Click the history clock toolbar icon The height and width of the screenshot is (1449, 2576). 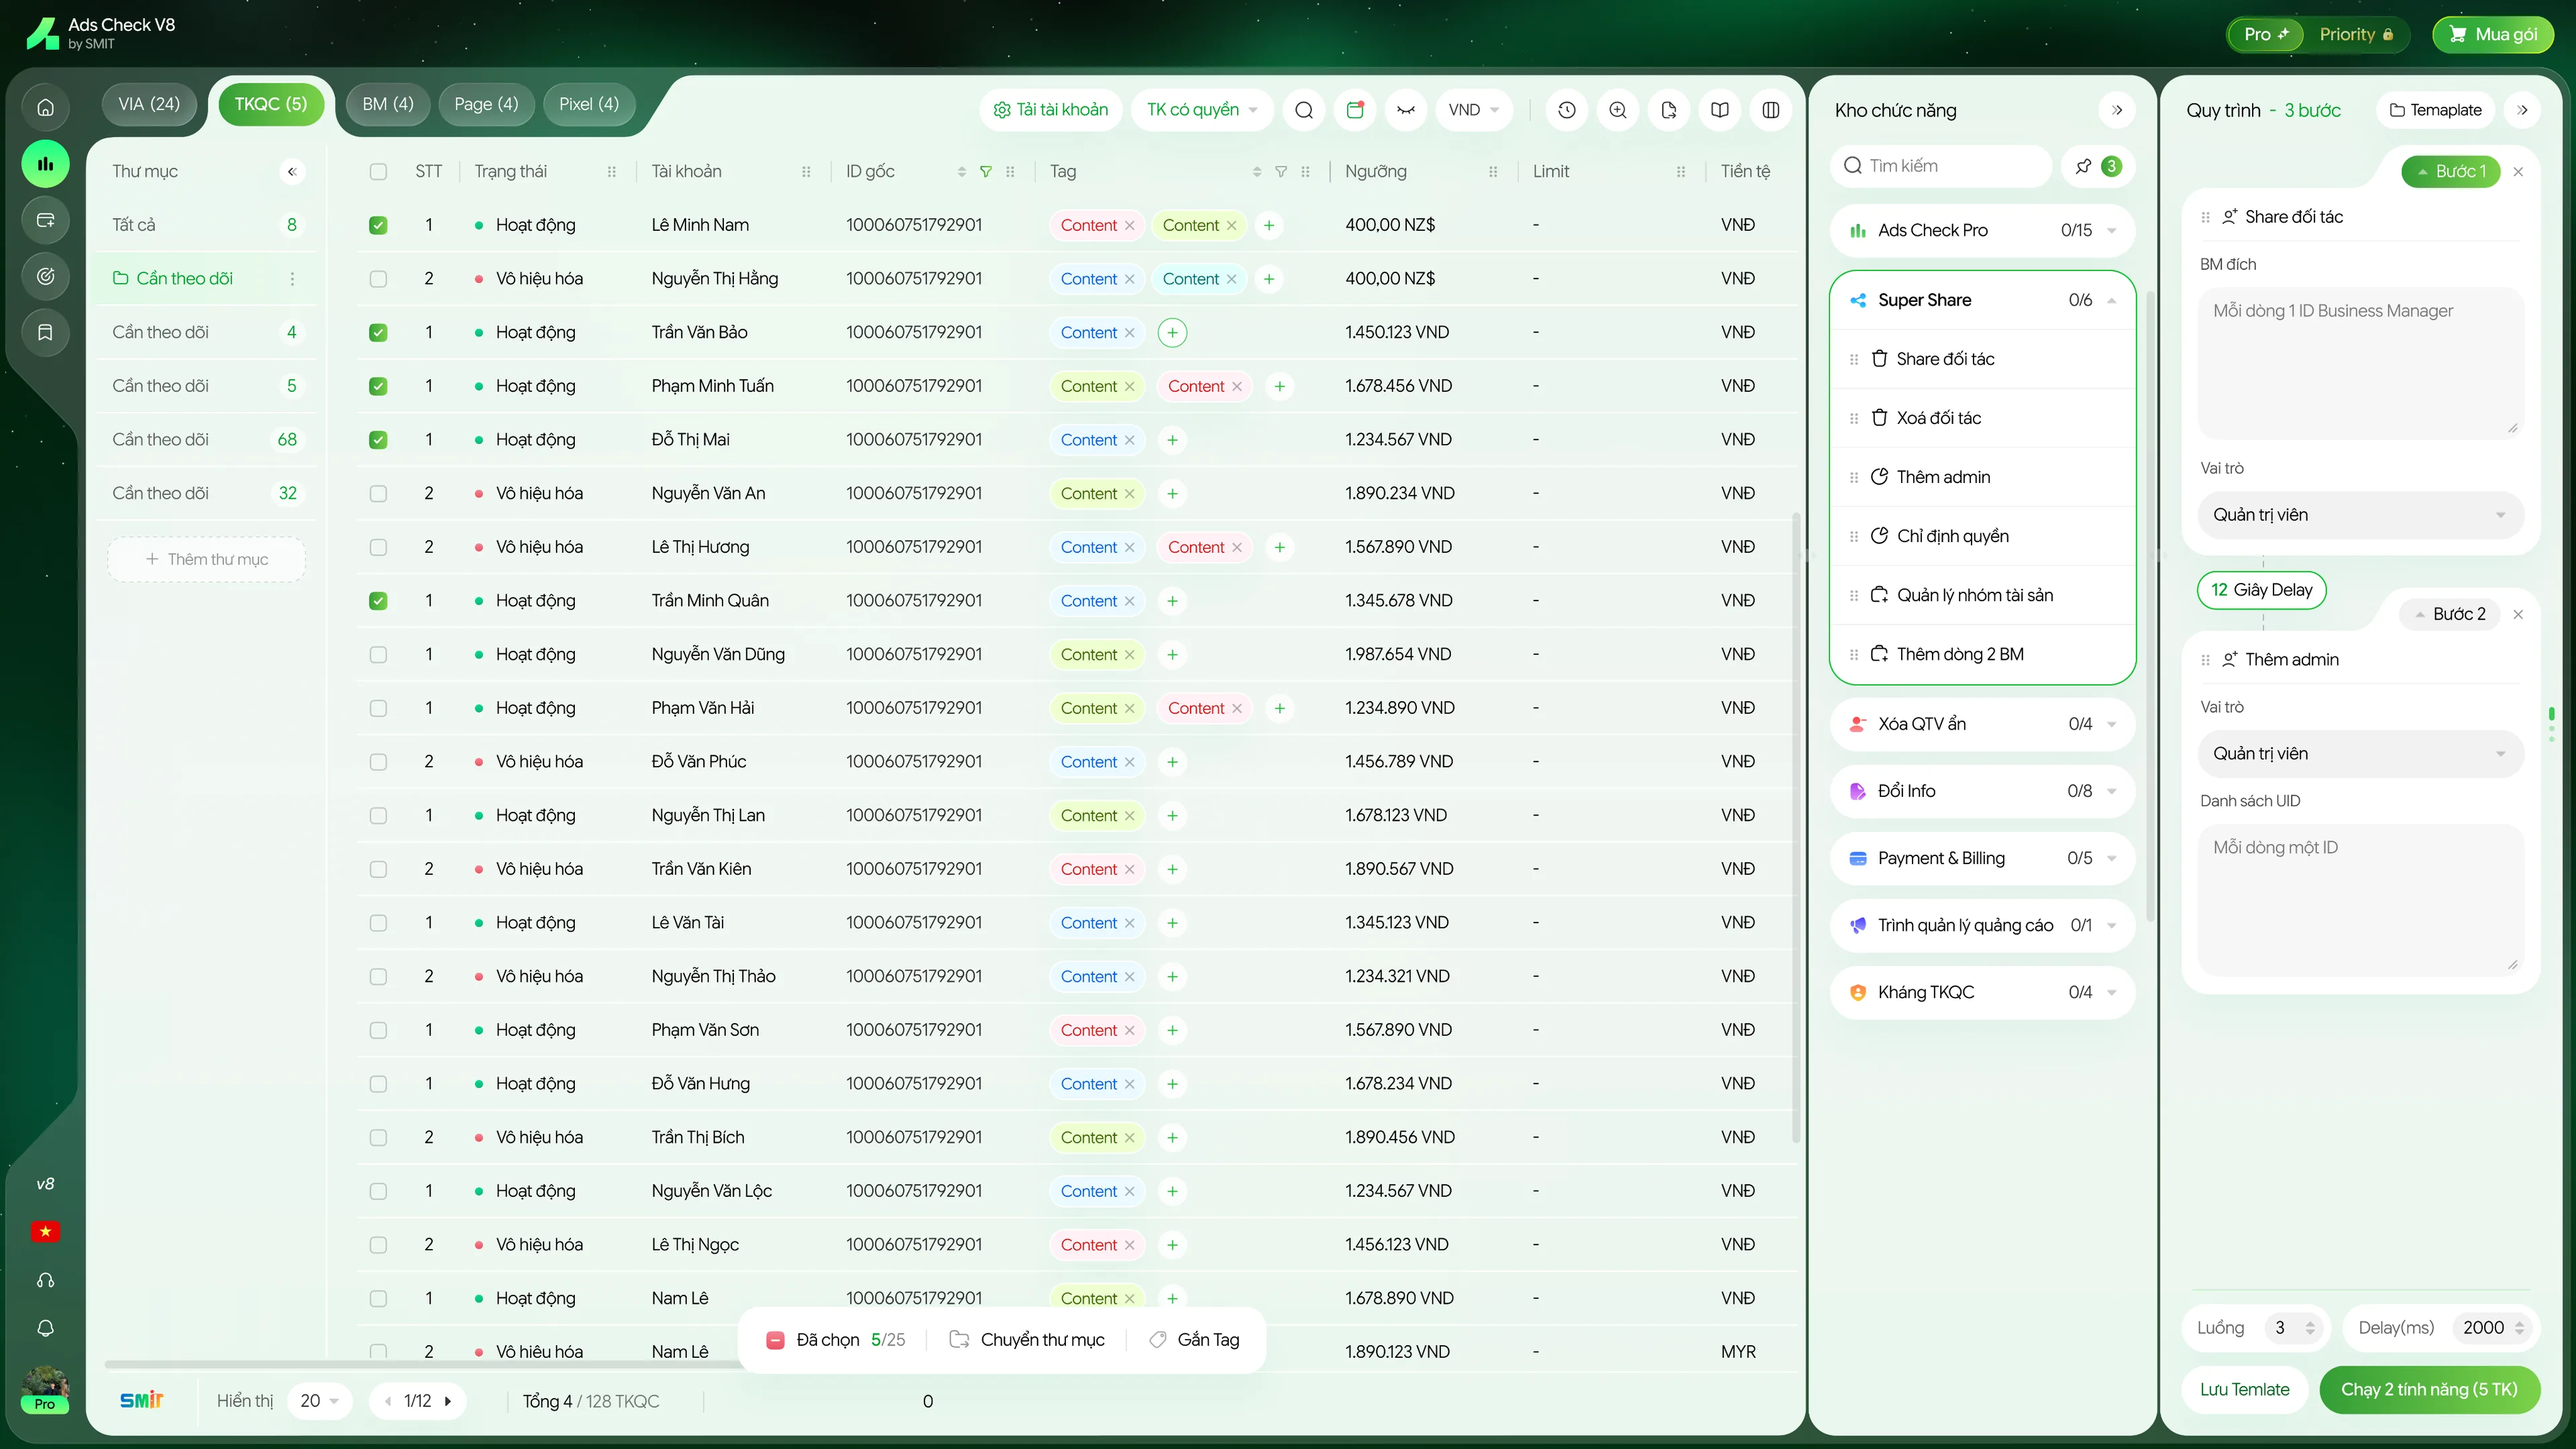pyautogui.click(x=1567, y=110)
